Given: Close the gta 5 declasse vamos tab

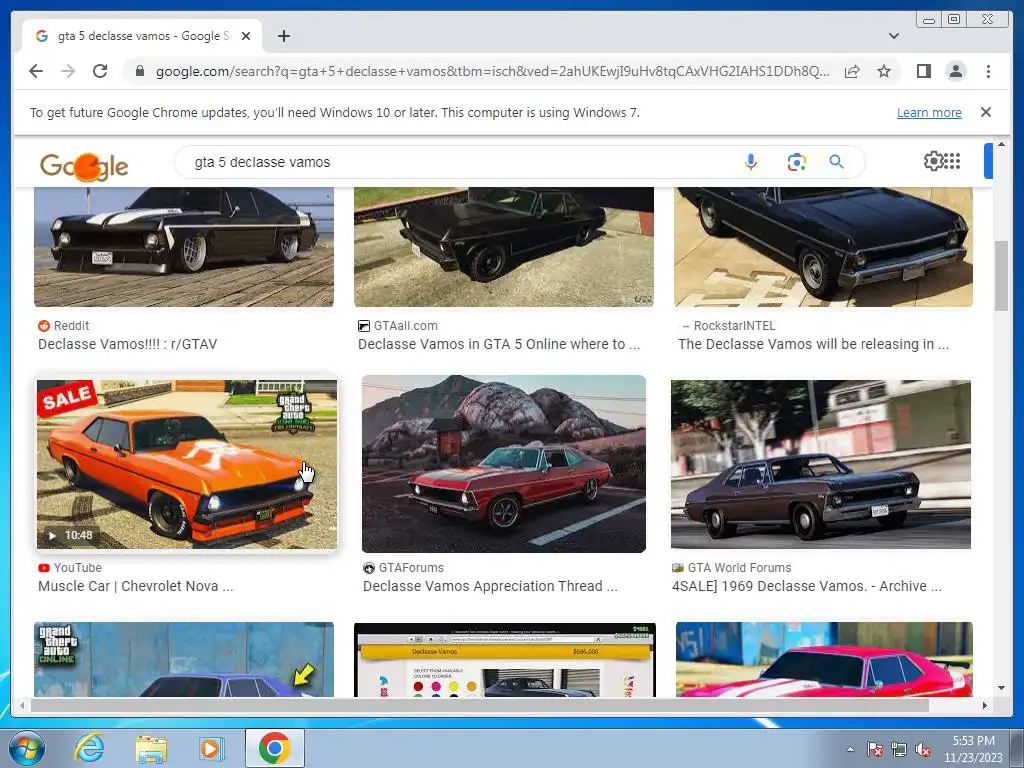Looking at the screenshot, I should click(x=246, y=37).
